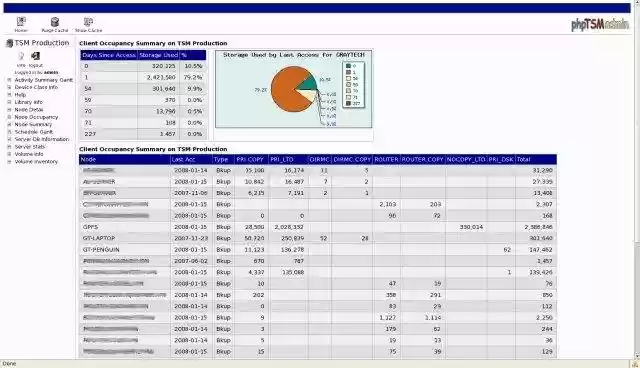640x368 pixels.
Task: Sort by Storage Used column header
Action: 158,55
